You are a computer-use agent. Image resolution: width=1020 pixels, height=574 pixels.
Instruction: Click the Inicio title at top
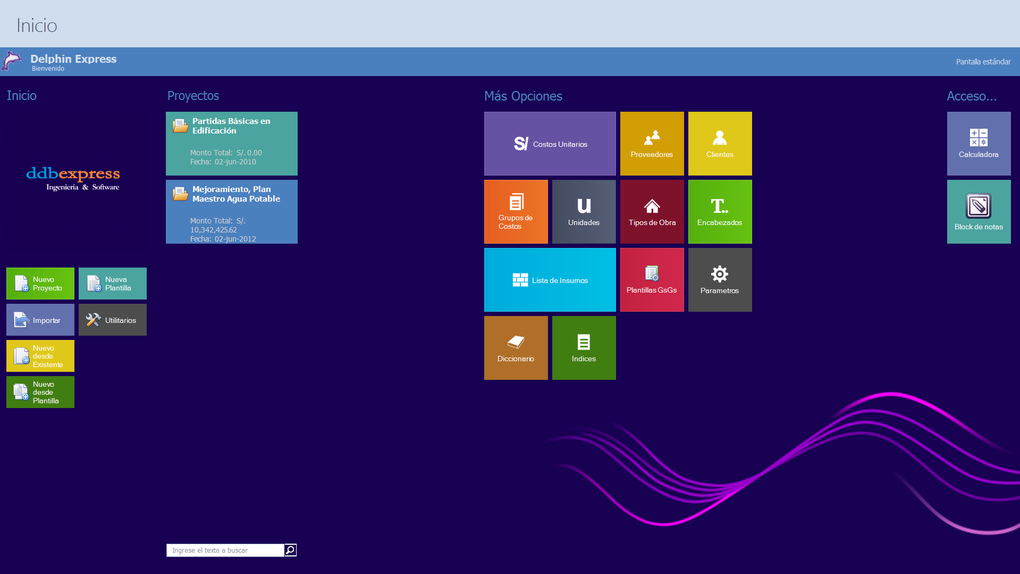click(x=36, y=25)
